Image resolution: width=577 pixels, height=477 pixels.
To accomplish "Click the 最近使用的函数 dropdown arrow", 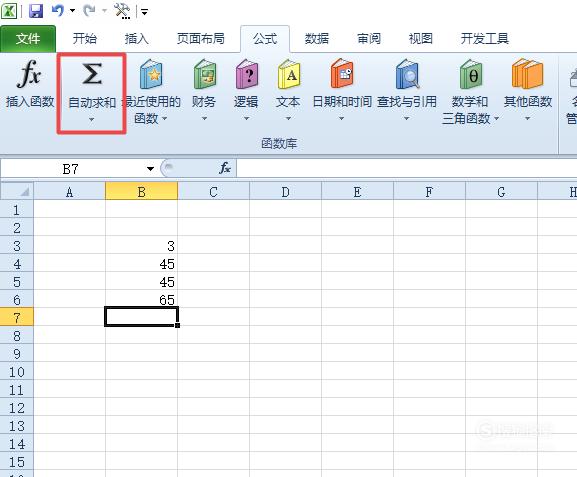I will coord(164,119).
